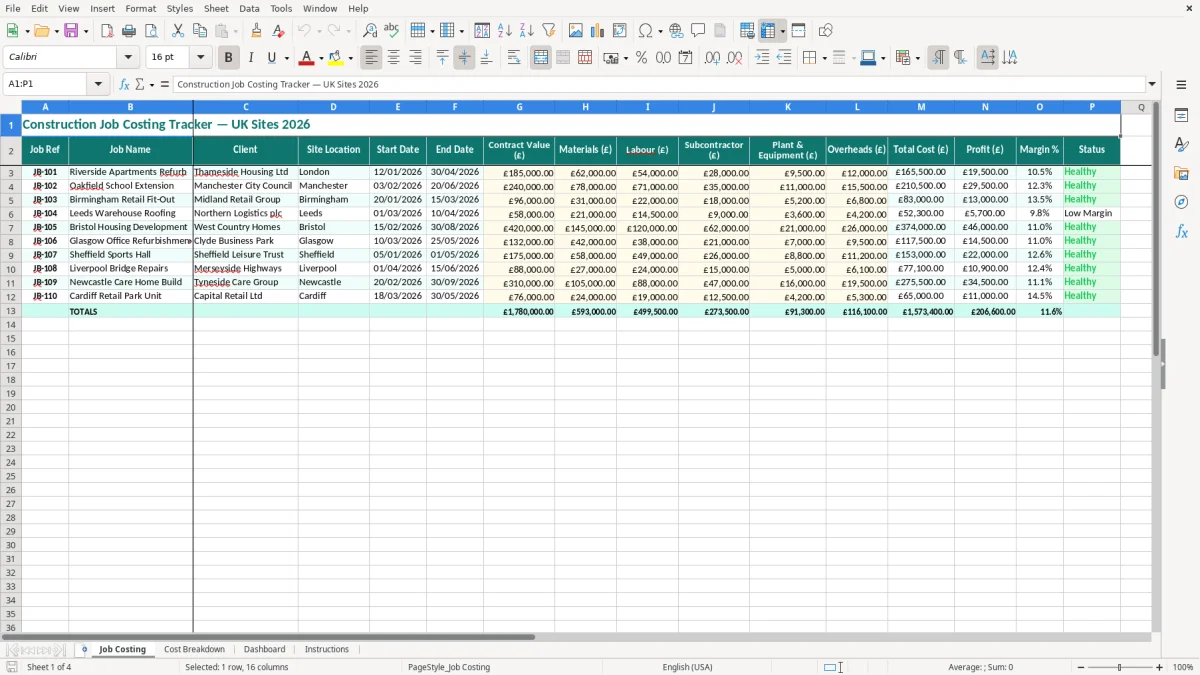Expand the formula bar arrow
Screen dimensions: 1200x675
[x=1152, y=84]
